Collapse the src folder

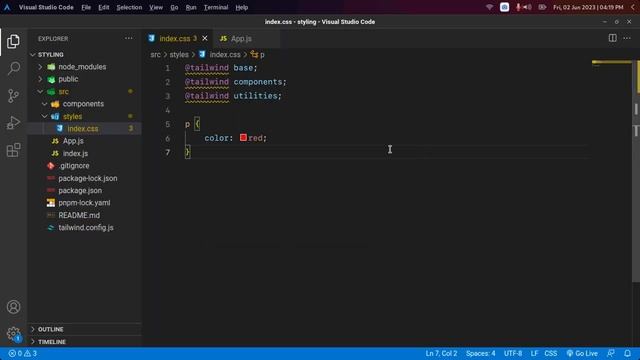(x=40, y=92)
